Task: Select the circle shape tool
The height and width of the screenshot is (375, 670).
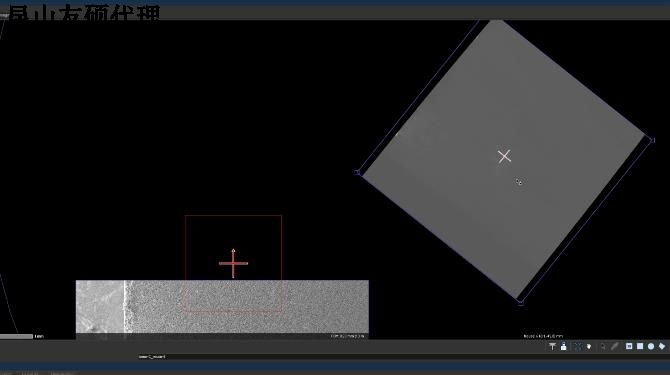Action: pyautogui.click(x=651, y=346)
